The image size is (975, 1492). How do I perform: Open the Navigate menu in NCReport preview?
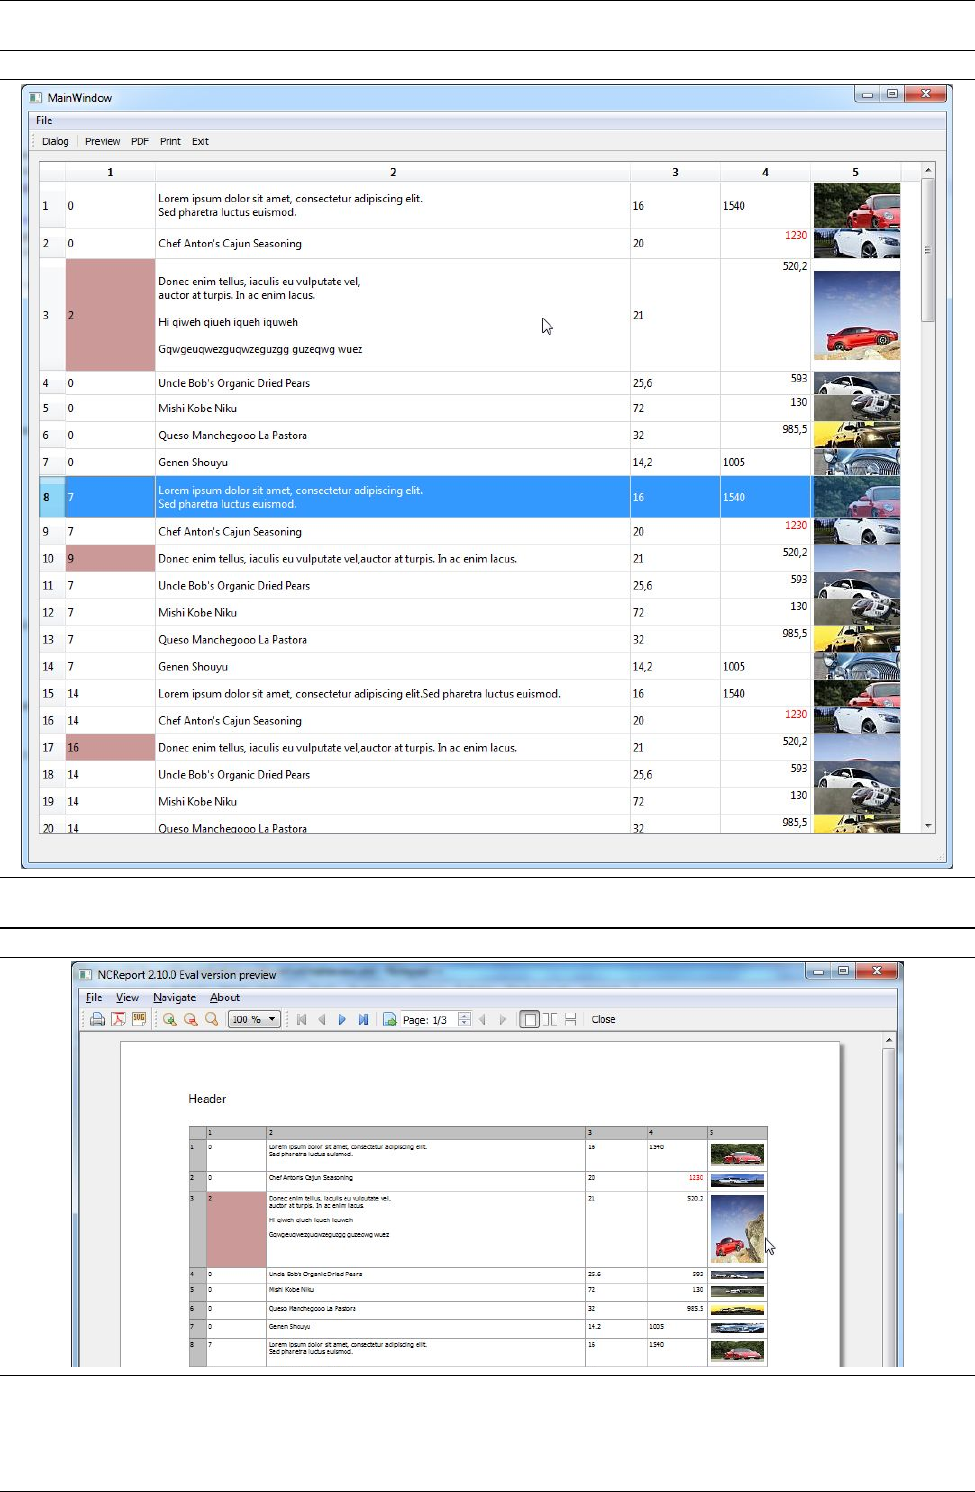174,997
